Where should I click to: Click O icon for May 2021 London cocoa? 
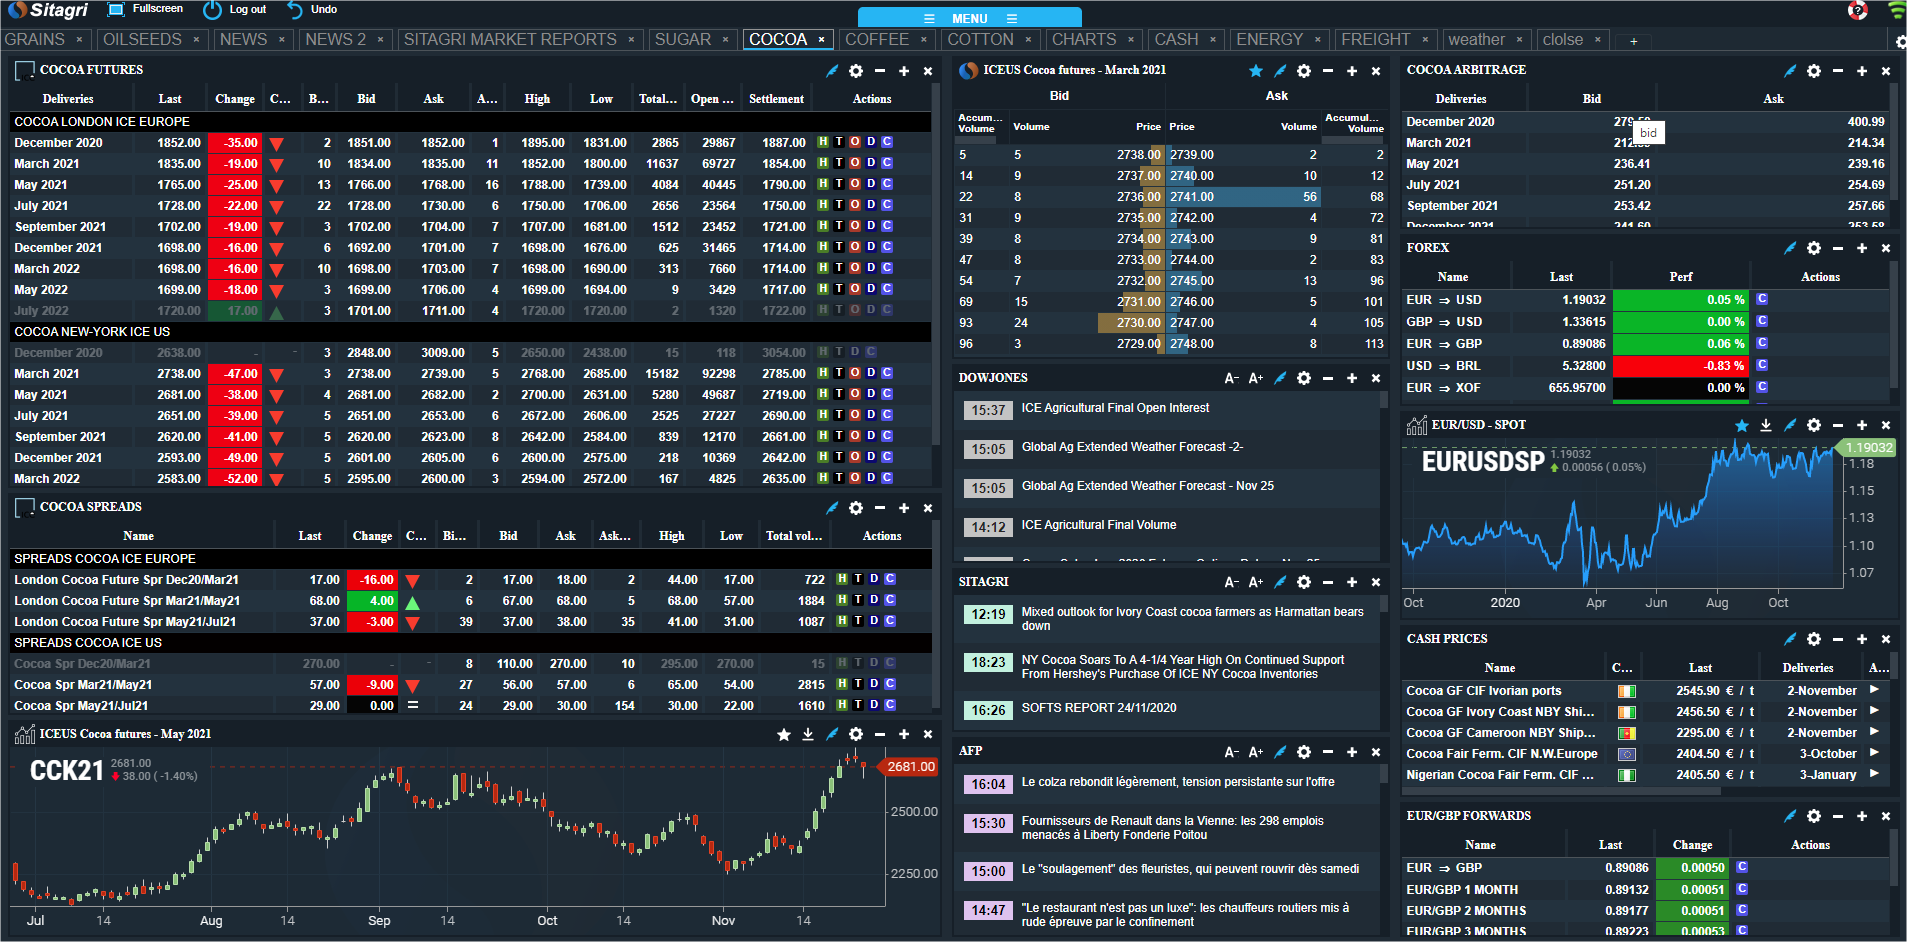[855, 184]
